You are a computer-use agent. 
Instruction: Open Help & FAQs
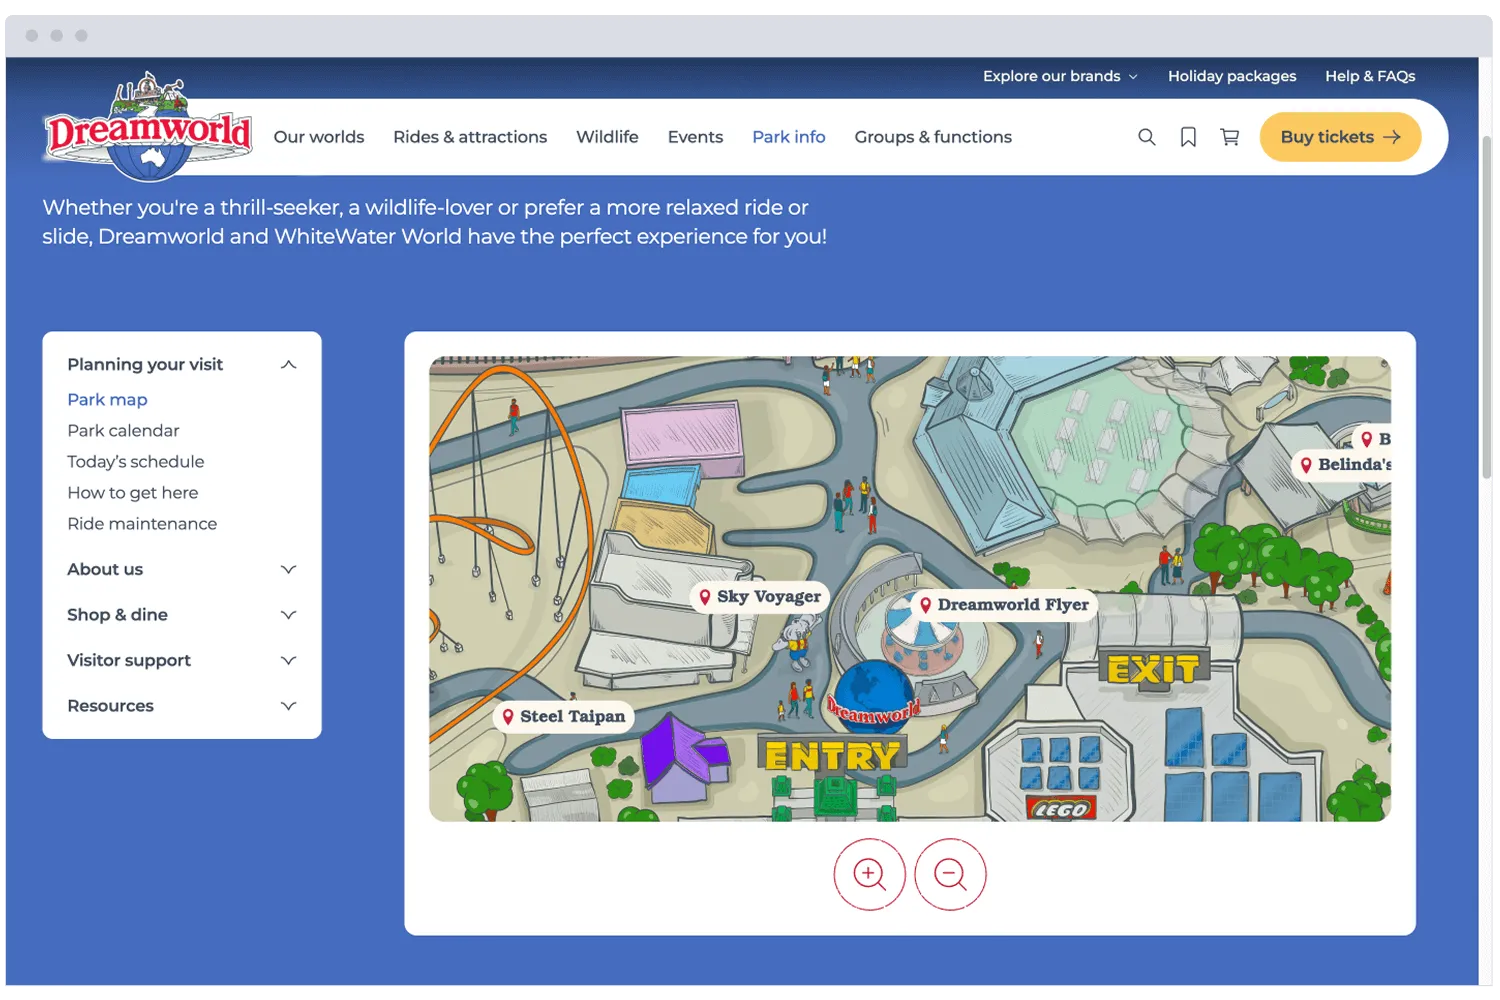[x=1370, y=76]
